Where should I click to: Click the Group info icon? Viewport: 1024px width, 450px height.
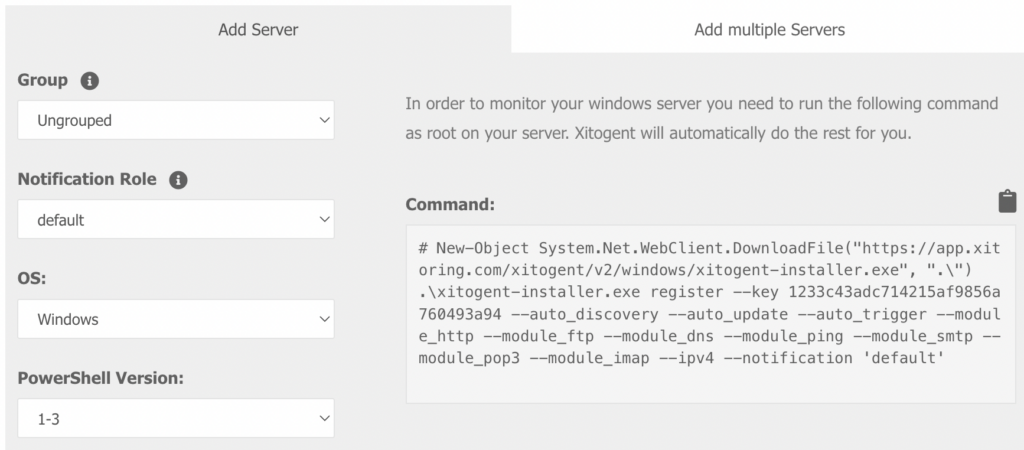tap(89, 81)
